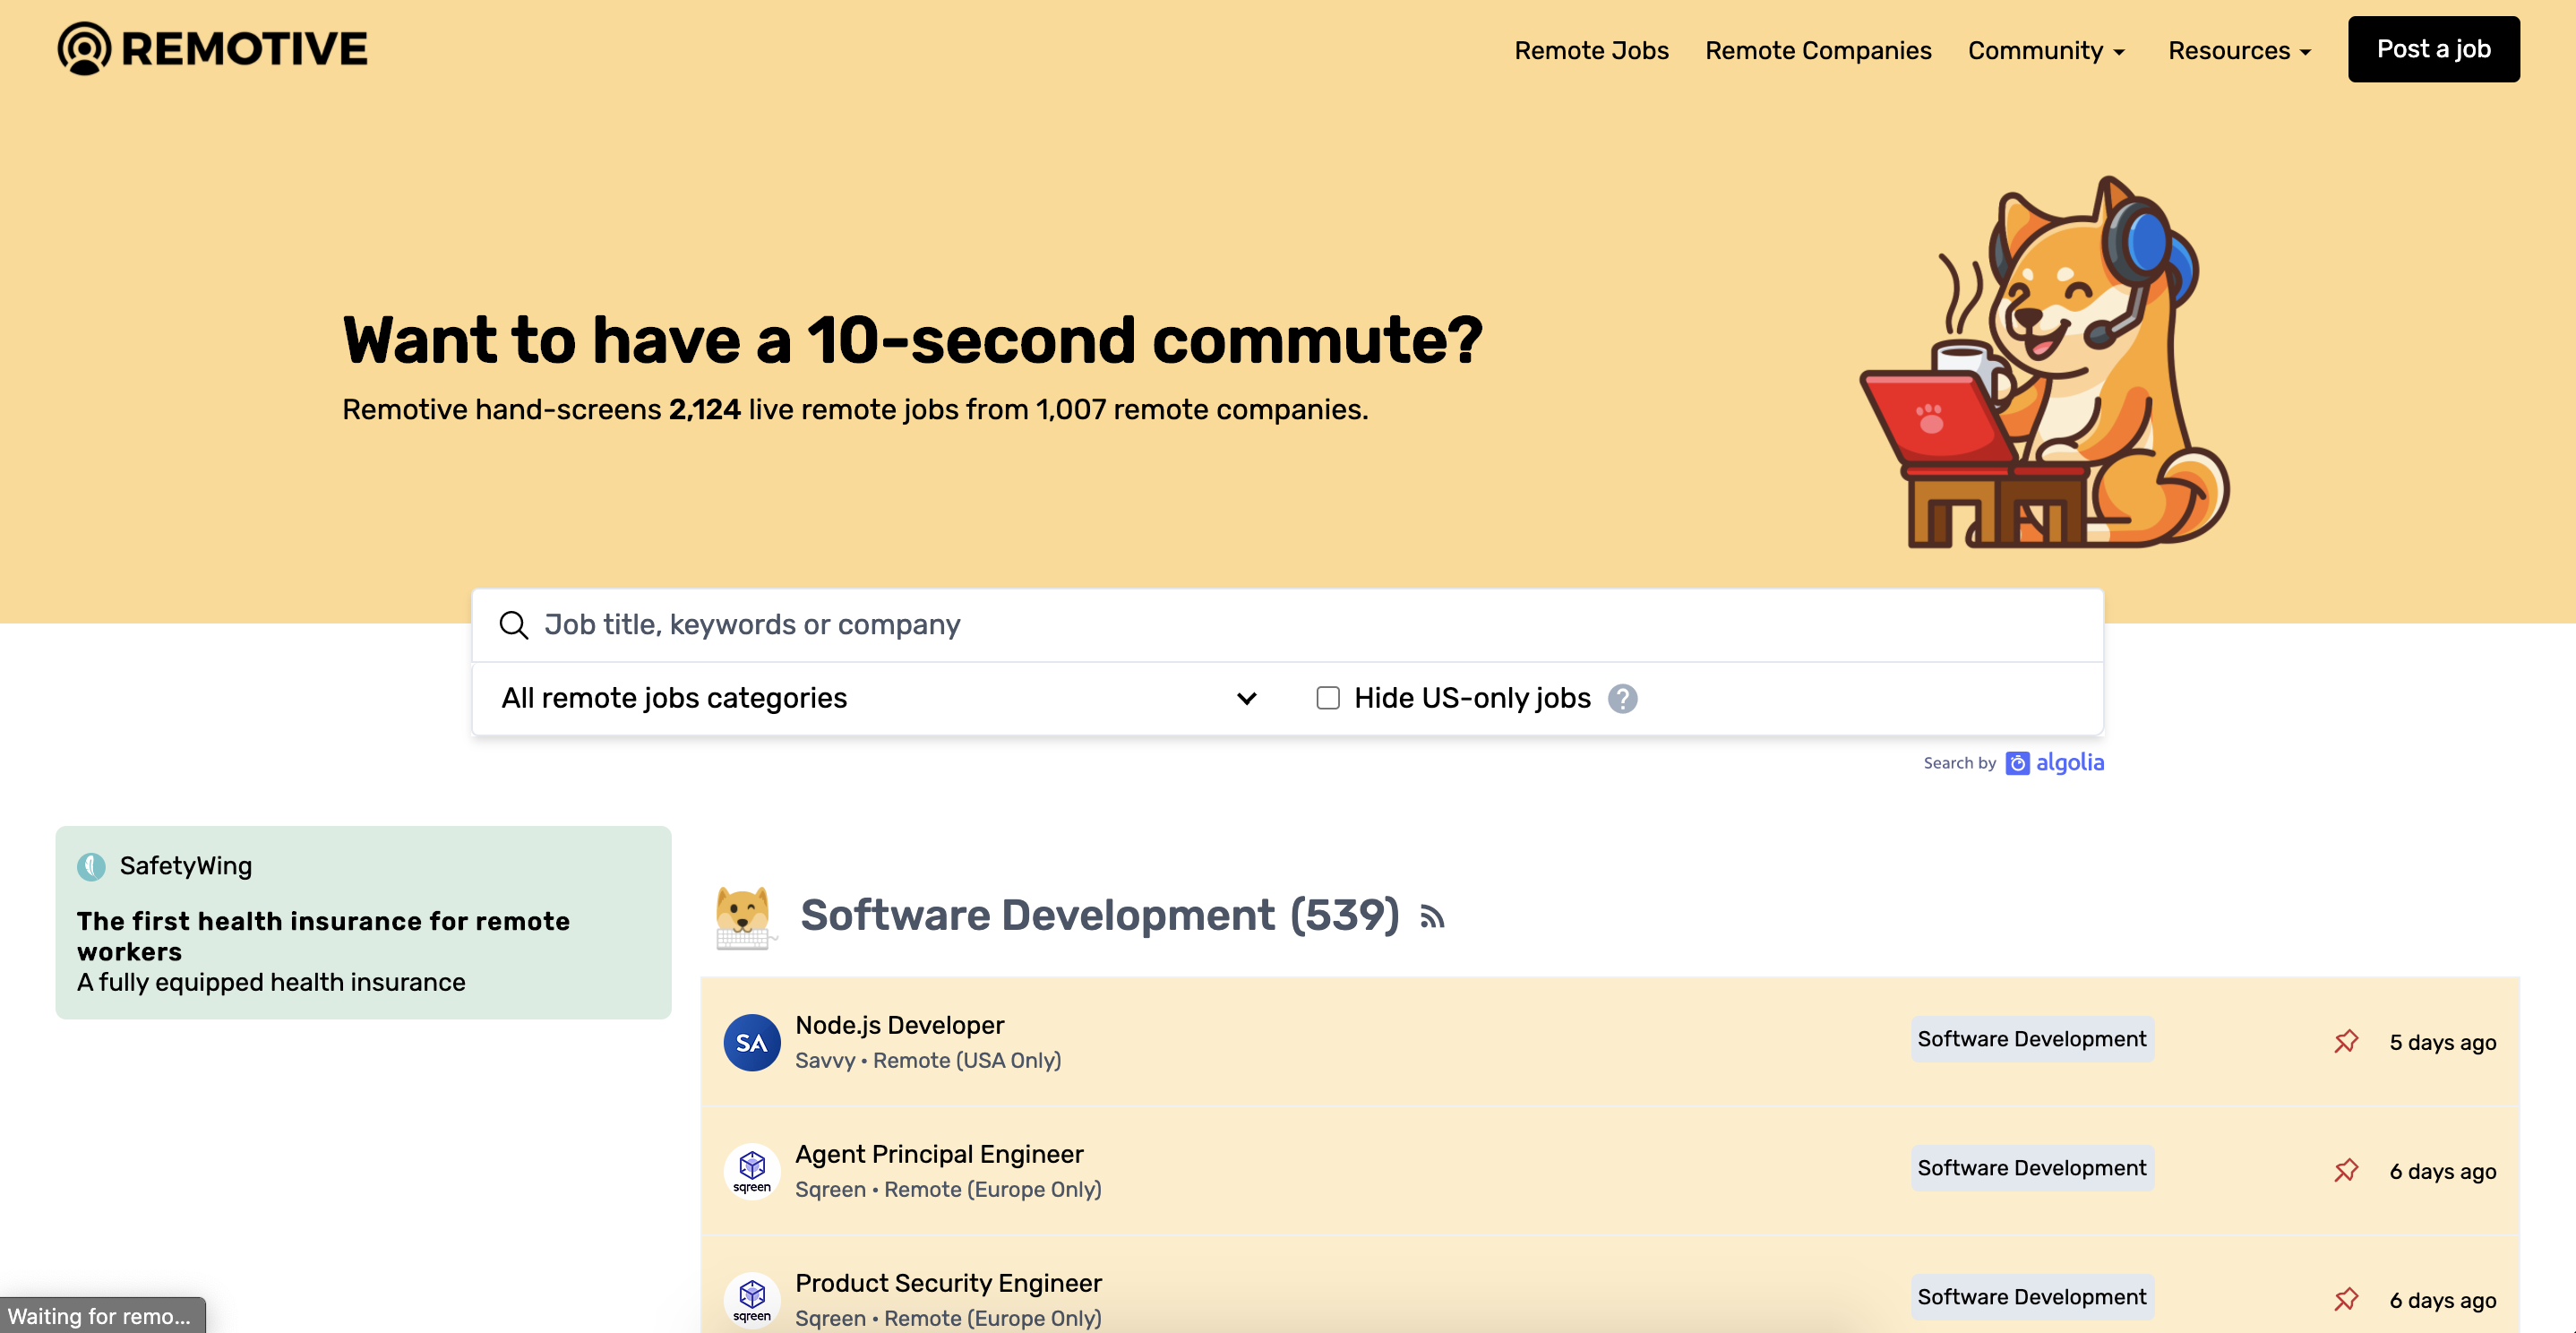Open the Node.js Developer job listing

pos(899,1025)
